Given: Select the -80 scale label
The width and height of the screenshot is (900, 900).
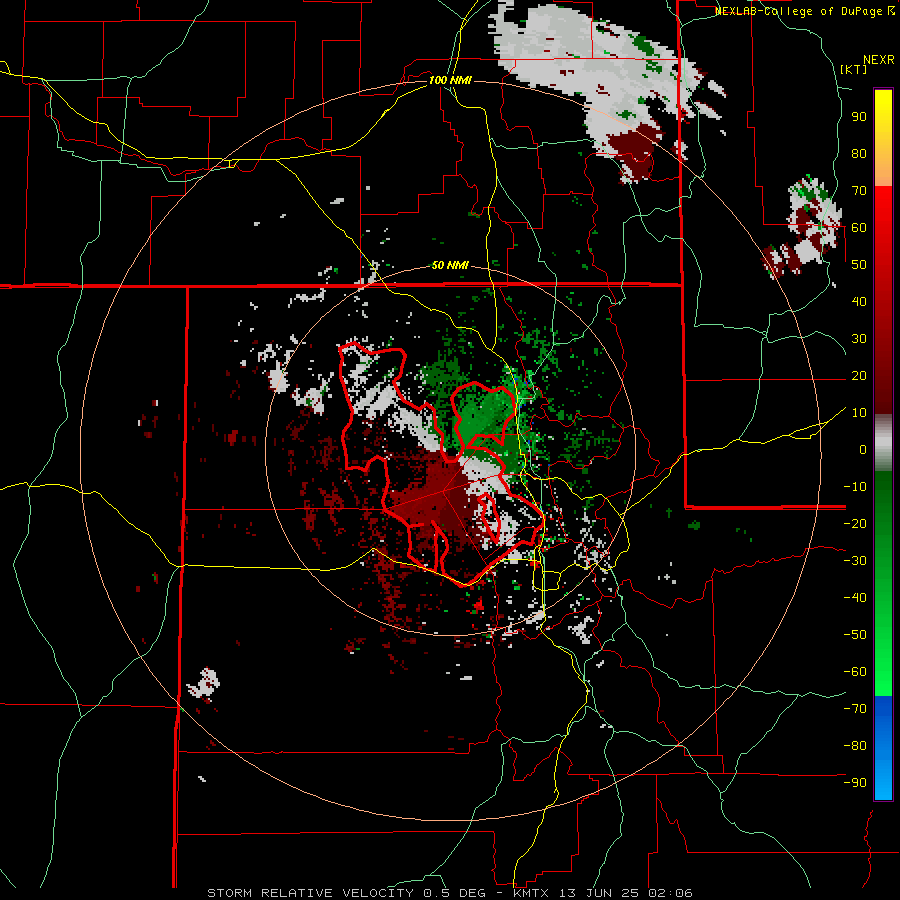Looking at the screenshot, I should coord(855,746).
